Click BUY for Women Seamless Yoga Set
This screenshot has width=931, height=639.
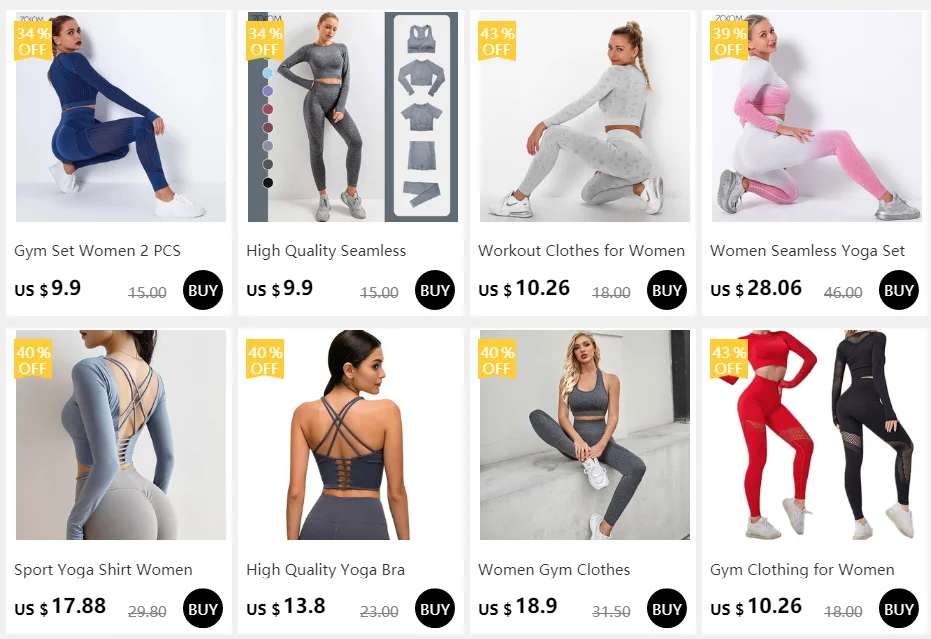tap(898, 290)
